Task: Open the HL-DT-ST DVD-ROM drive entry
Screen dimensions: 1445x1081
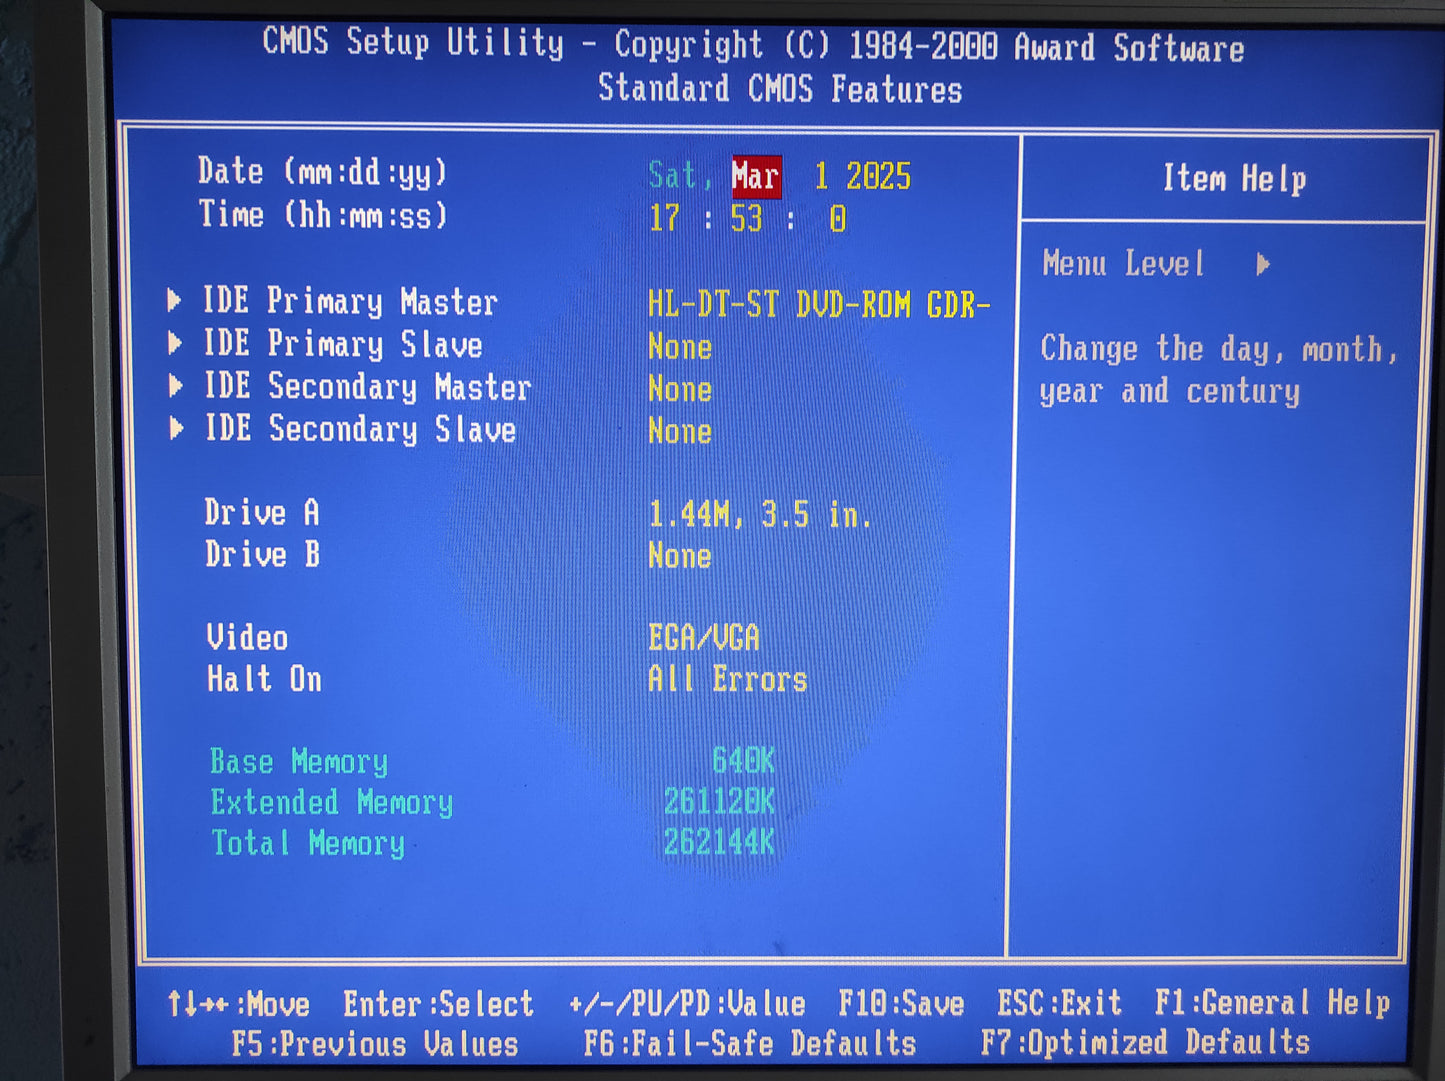Action: (x=818, y=304)
